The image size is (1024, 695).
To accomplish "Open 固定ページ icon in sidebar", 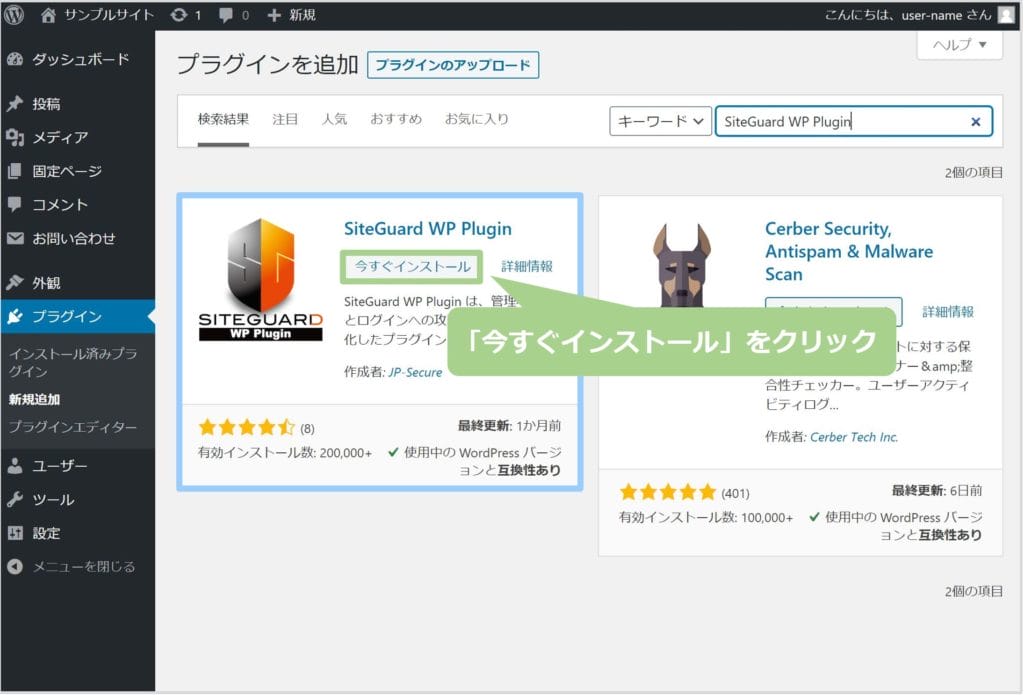I will (15, 171).
